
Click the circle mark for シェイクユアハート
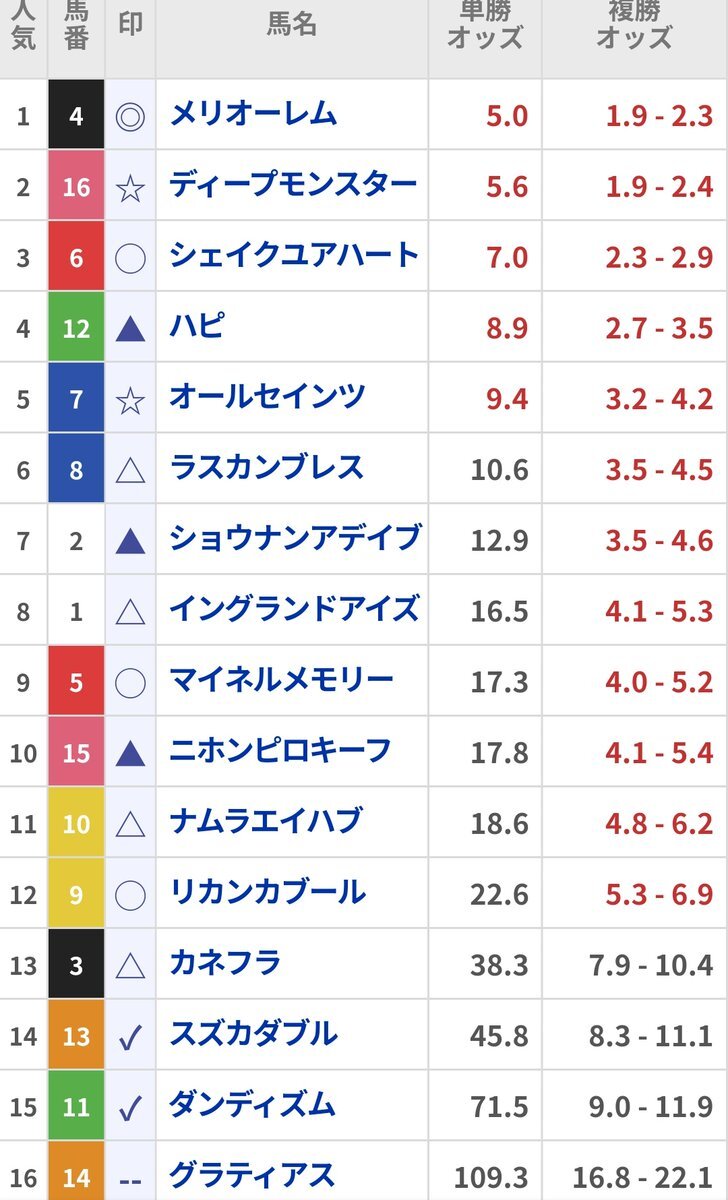click(x=130, y=258)
